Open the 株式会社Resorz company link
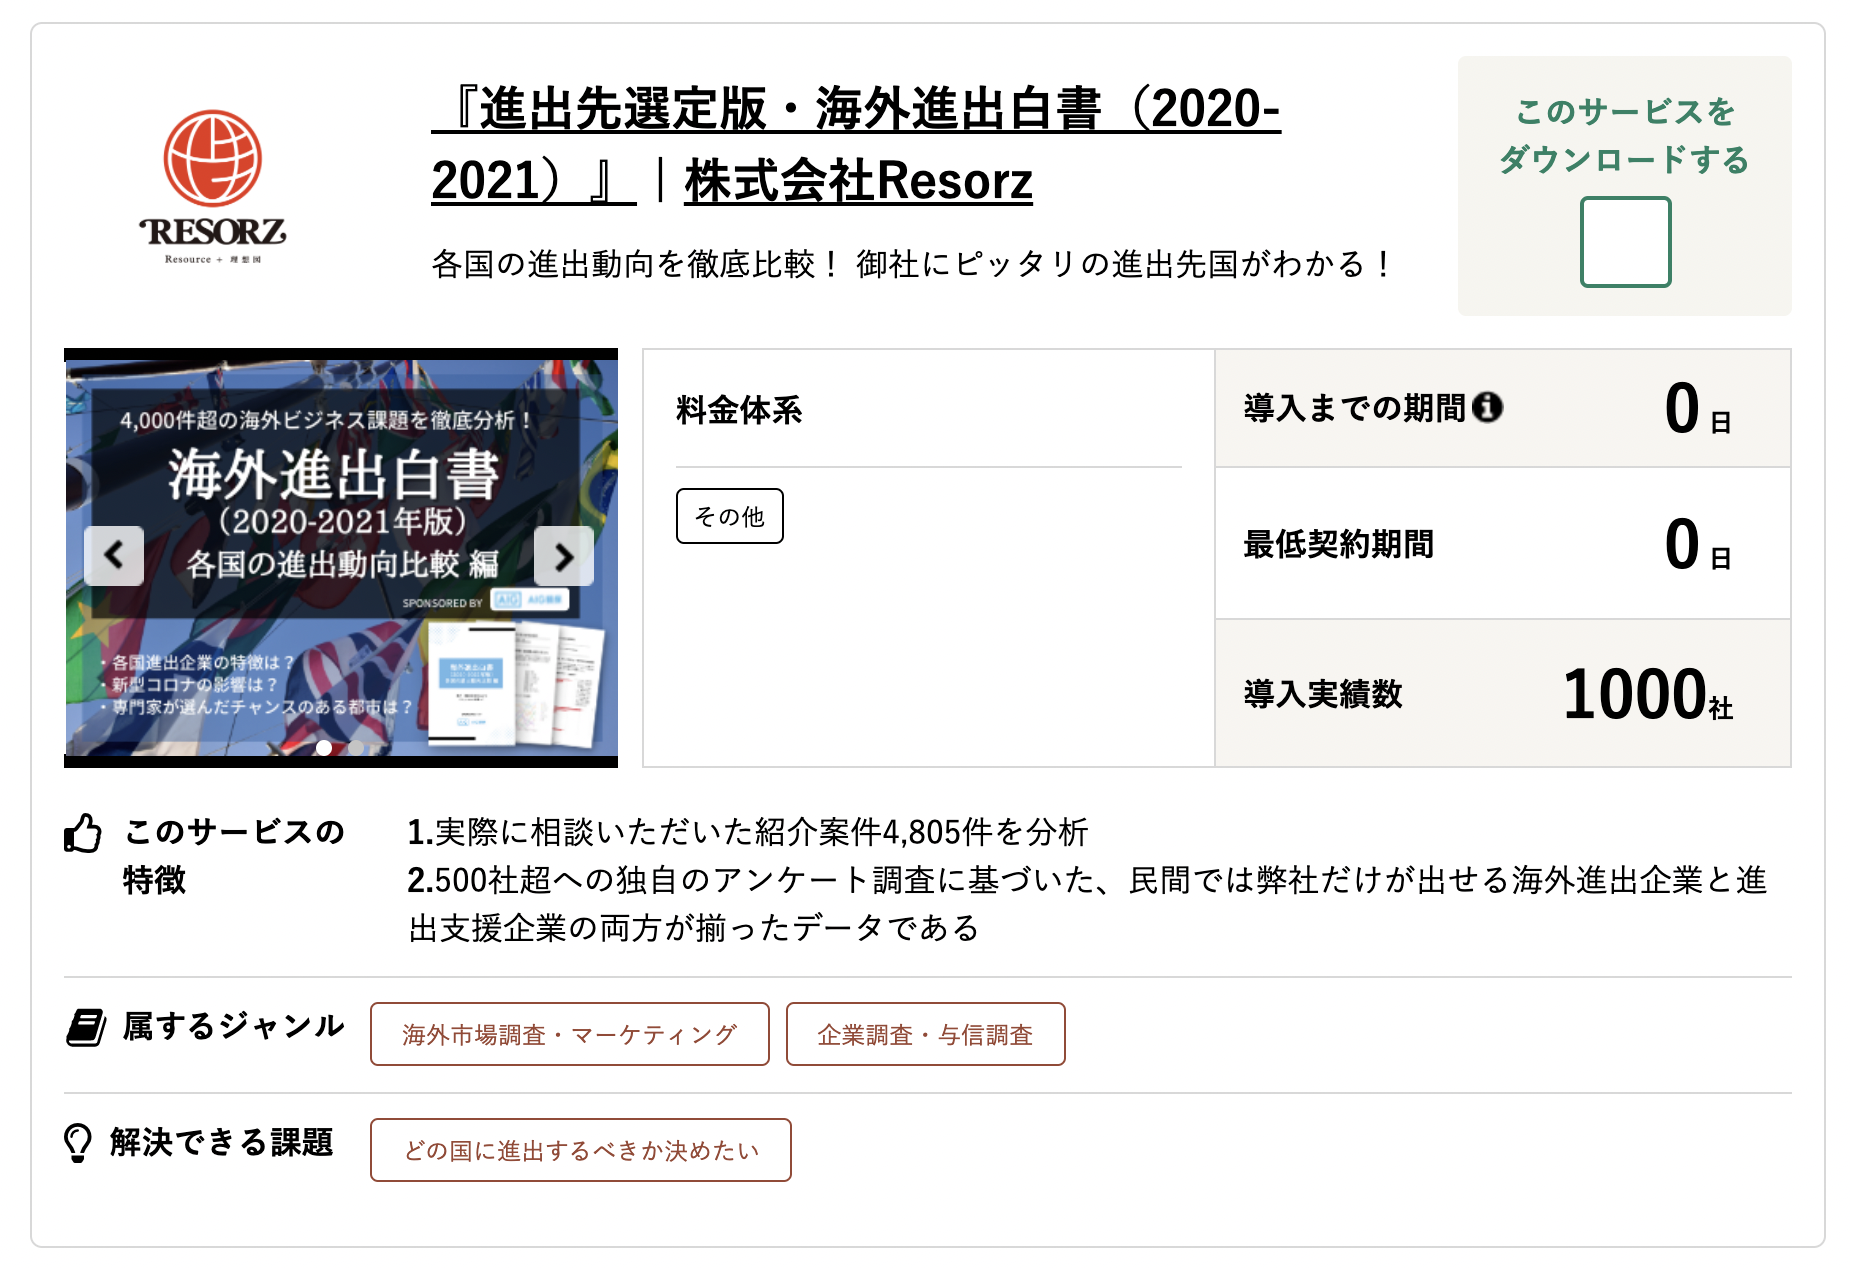Image resolution: width=1850 pixels, height=1268 pixels. [858, 182]
